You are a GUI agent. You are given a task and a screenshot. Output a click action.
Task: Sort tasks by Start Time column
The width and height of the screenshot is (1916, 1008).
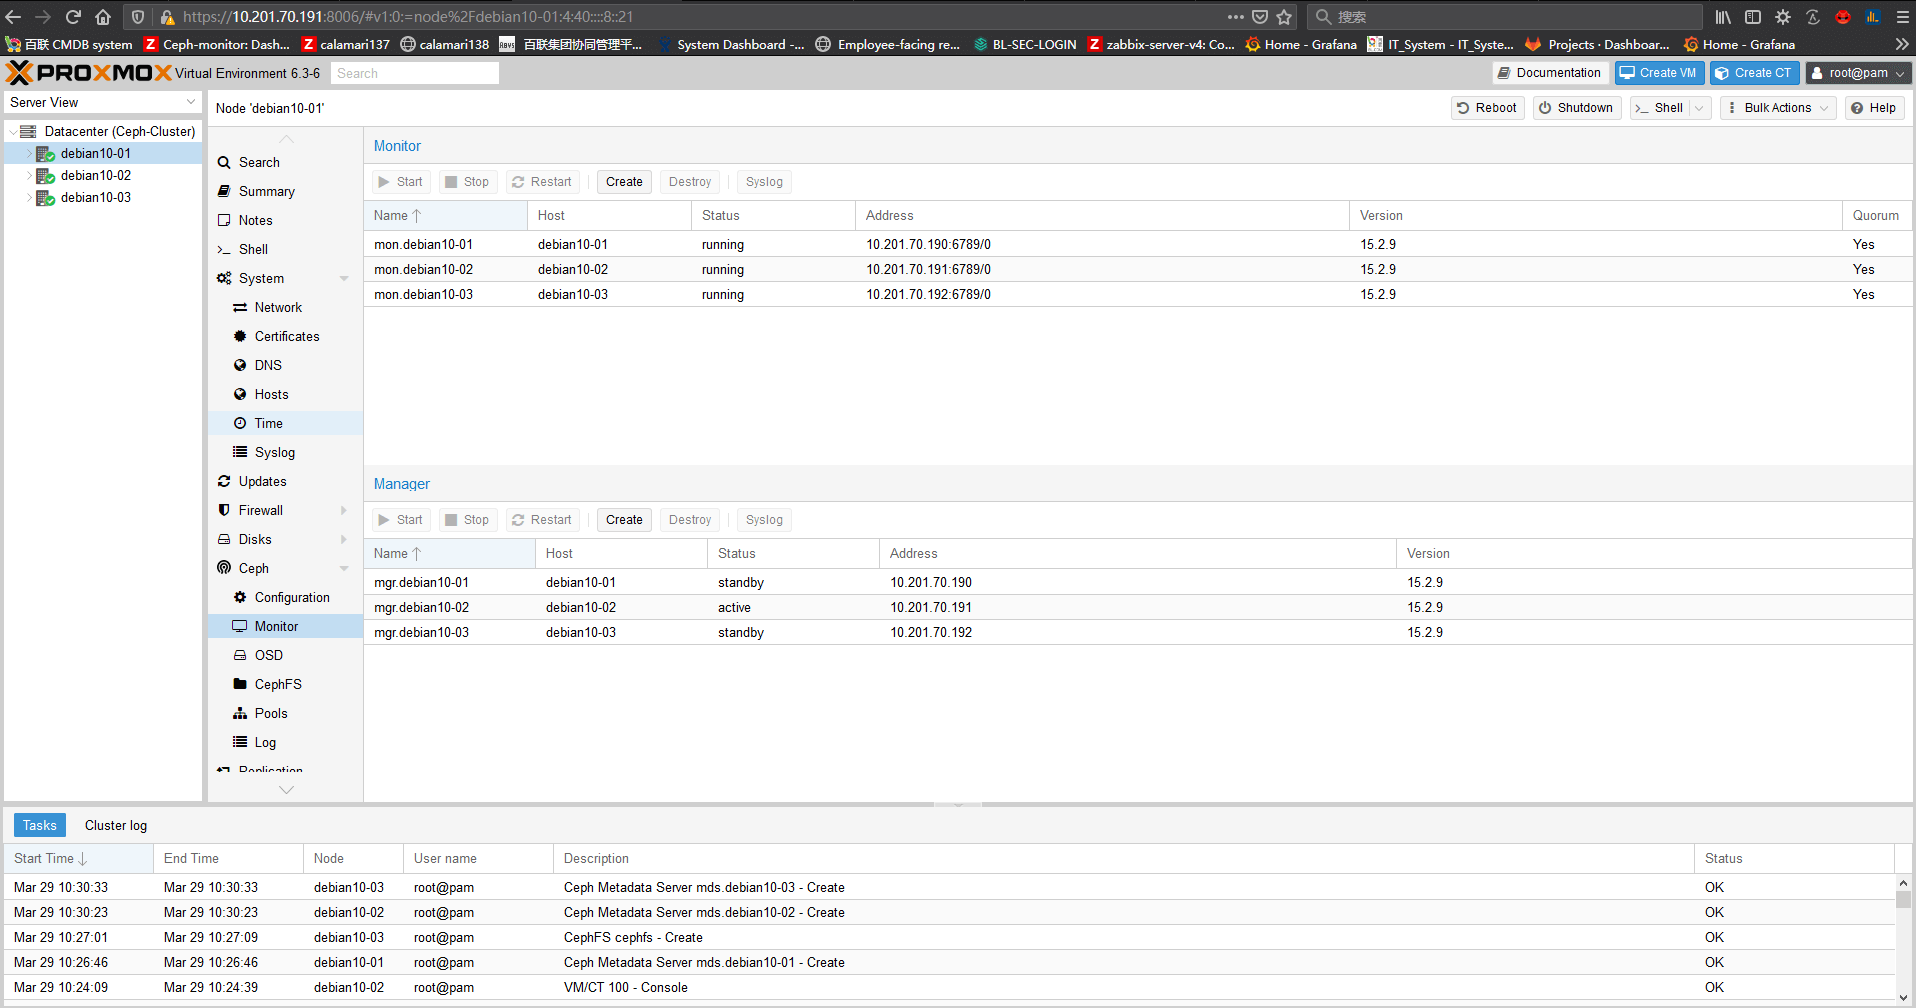pyautogui.click(x=78, y=859)
